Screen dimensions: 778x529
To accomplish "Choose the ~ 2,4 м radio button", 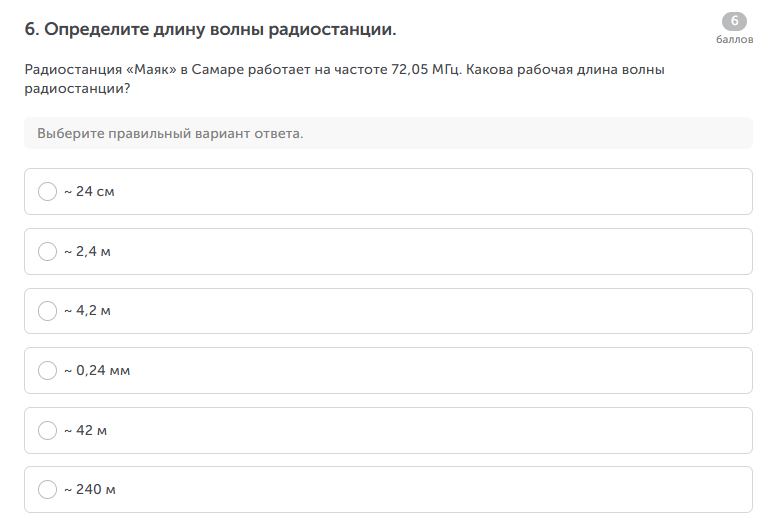I will [x=47, y=251].
